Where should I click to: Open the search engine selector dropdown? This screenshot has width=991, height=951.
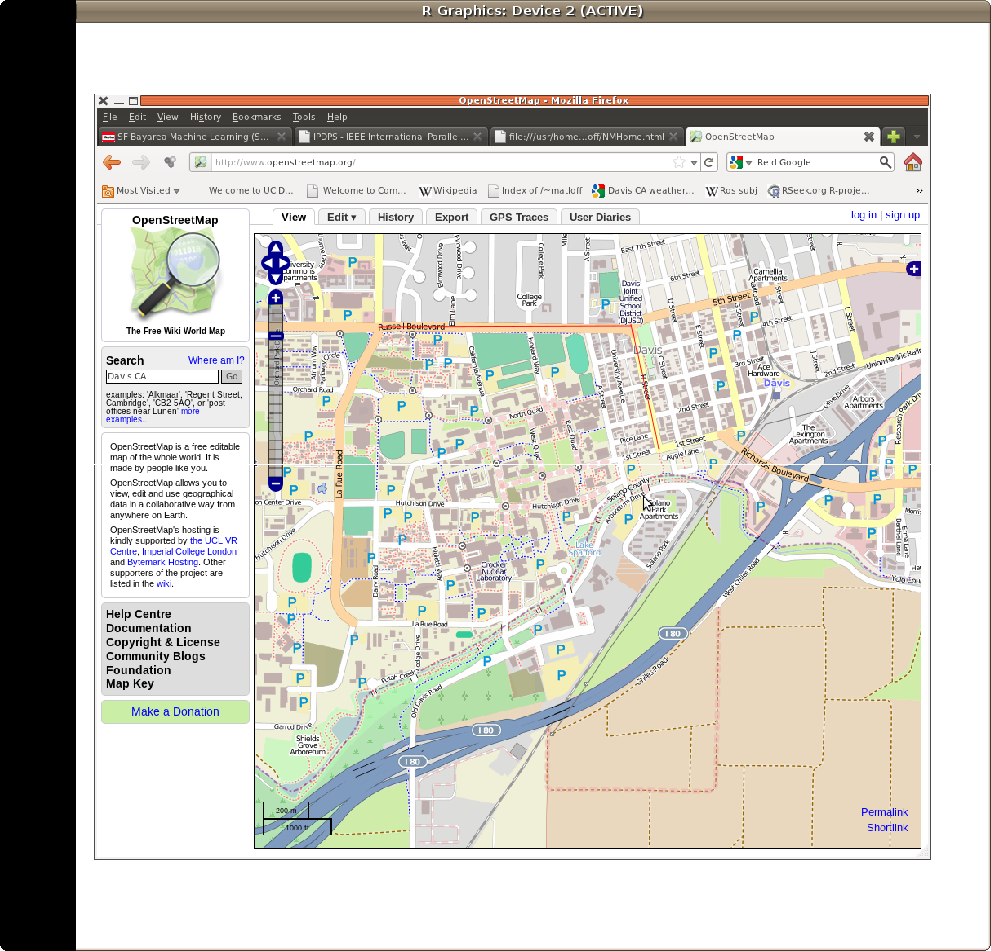coord(741,162)
